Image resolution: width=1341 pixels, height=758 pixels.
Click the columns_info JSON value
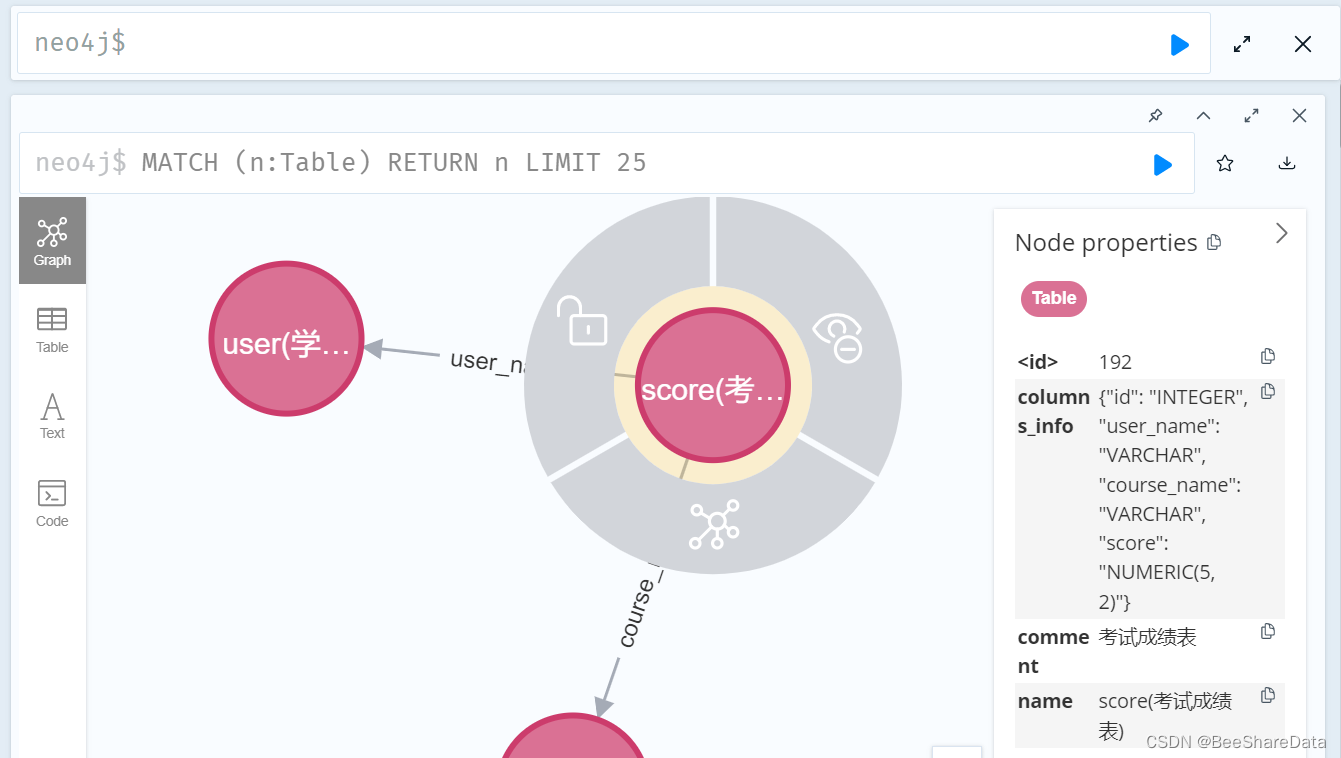click(x=1174, y=499)
